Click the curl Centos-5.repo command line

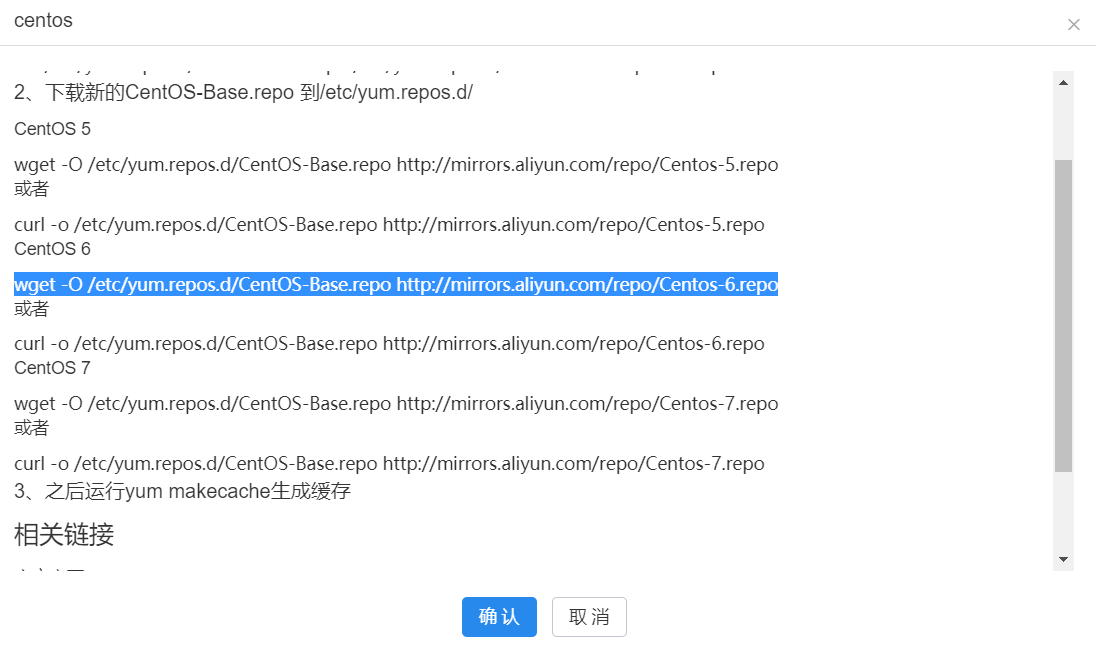pyautogui.click(x=389, y=225)
